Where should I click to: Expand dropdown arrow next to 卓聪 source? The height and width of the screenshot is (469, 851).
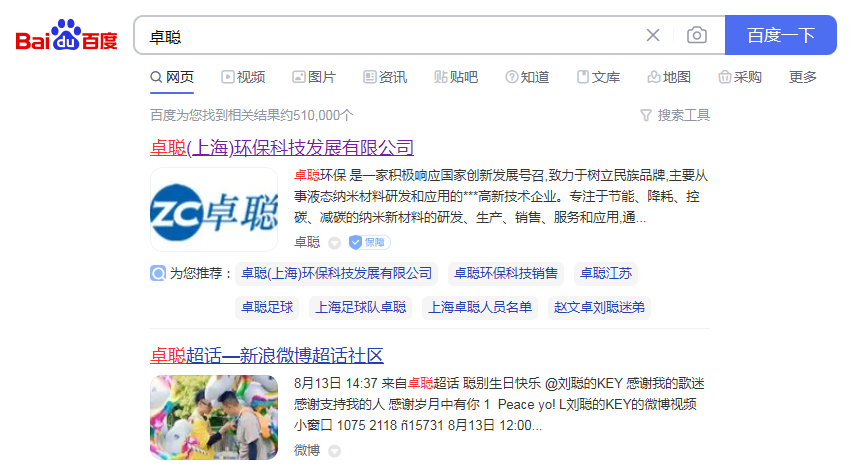(335, 243)
